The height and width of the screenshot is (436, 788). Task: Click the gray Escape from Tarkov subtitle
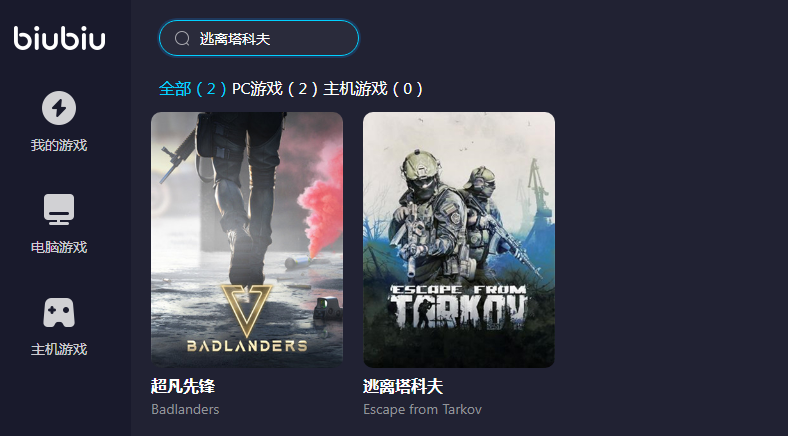pos(422,409)
